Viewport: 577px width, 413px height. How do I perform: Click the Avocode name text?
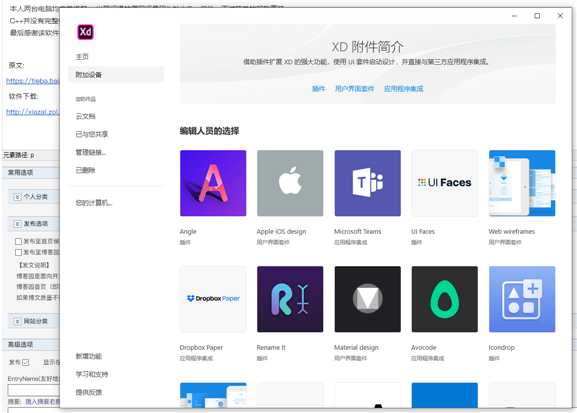click(x=424, y=347)
